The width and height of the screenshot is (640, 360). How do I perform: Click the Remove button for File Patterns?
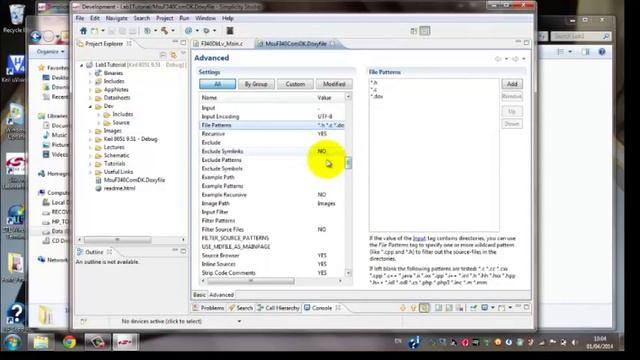click(x=512, y=96)
